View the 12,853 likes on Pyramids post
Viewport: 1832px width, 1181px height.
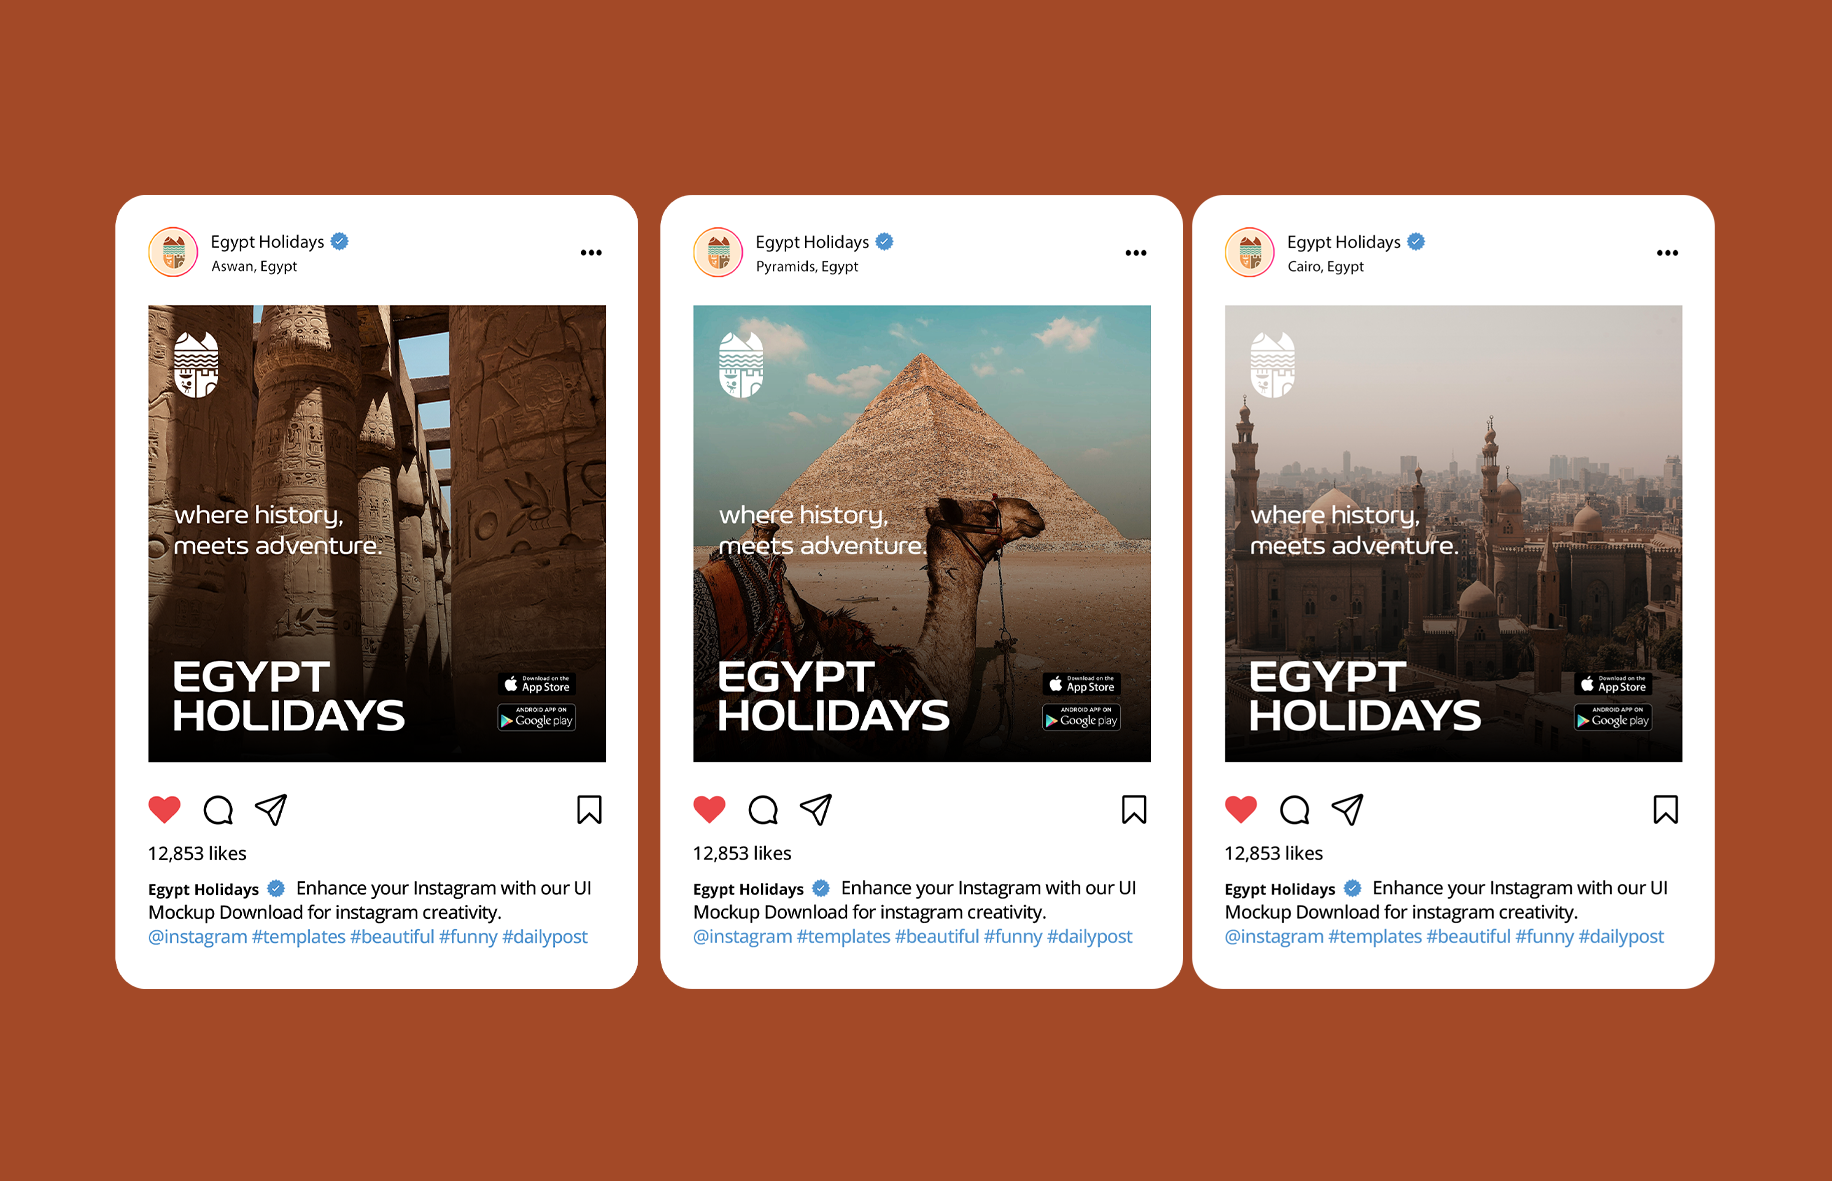point(742,853)
